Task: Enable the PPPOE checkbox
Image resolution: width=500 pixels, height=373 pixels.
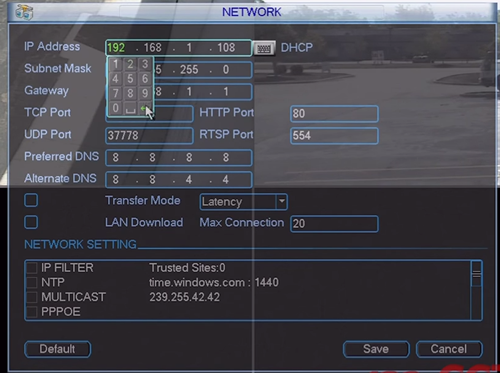Action: tap(32, 312)
